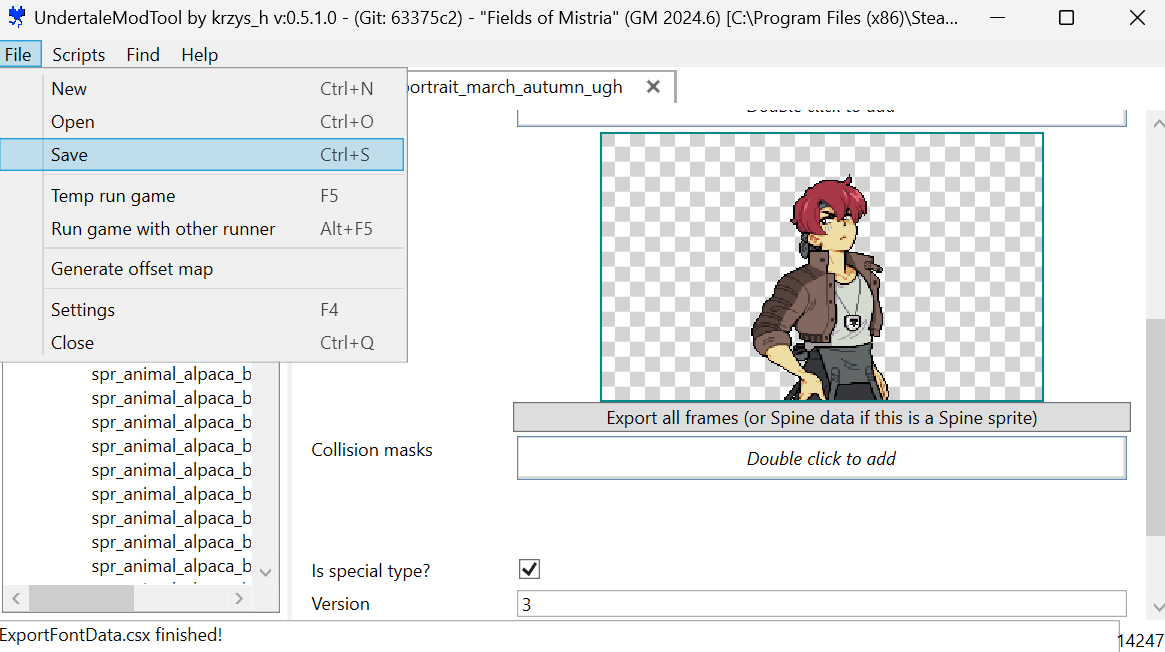Click the UndertaleModTool app icon
This screenshot has width=1165, height=652.
point(16,16)
